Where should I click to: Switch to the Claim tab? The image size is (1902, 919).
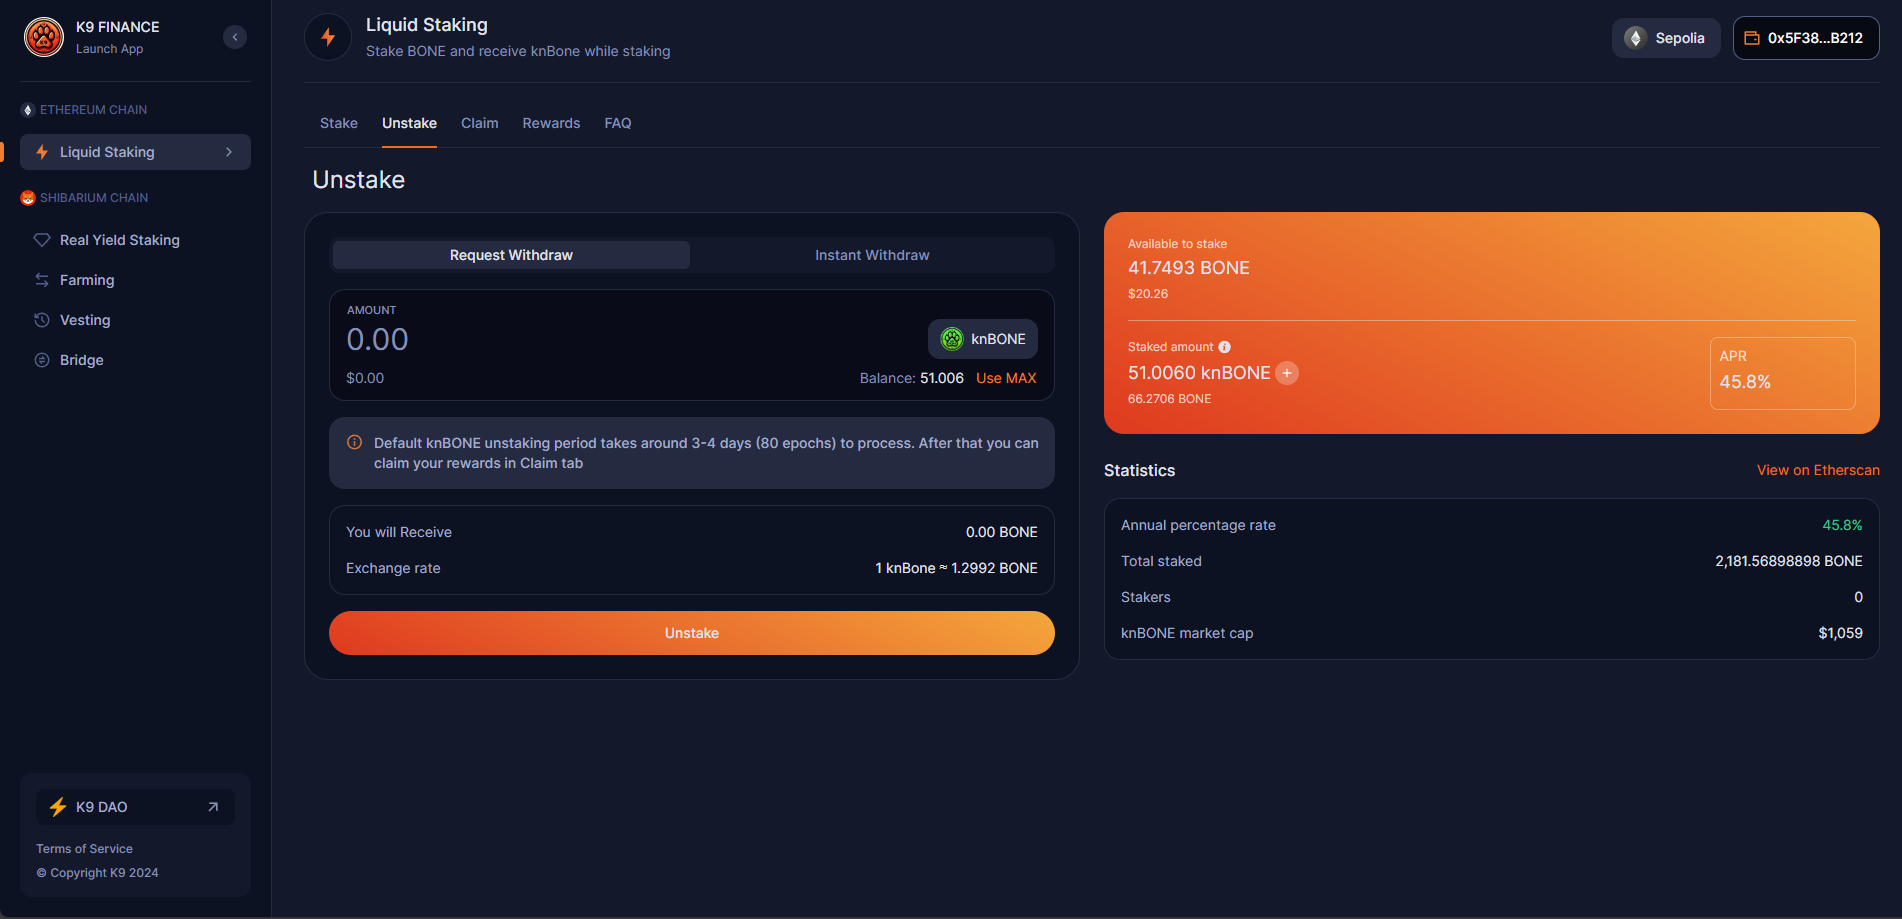click(x=479, y=123)
